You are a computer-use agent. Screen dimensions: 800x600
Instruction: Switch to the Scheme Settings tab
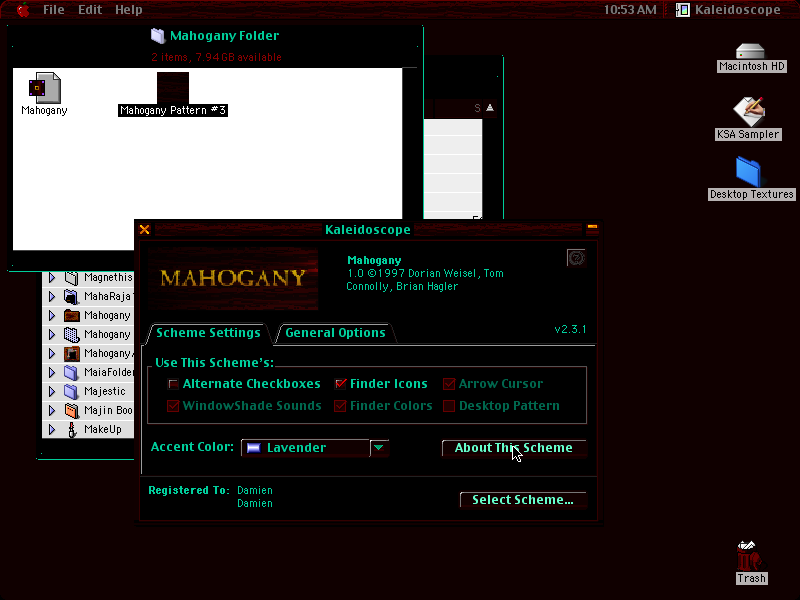208,333
